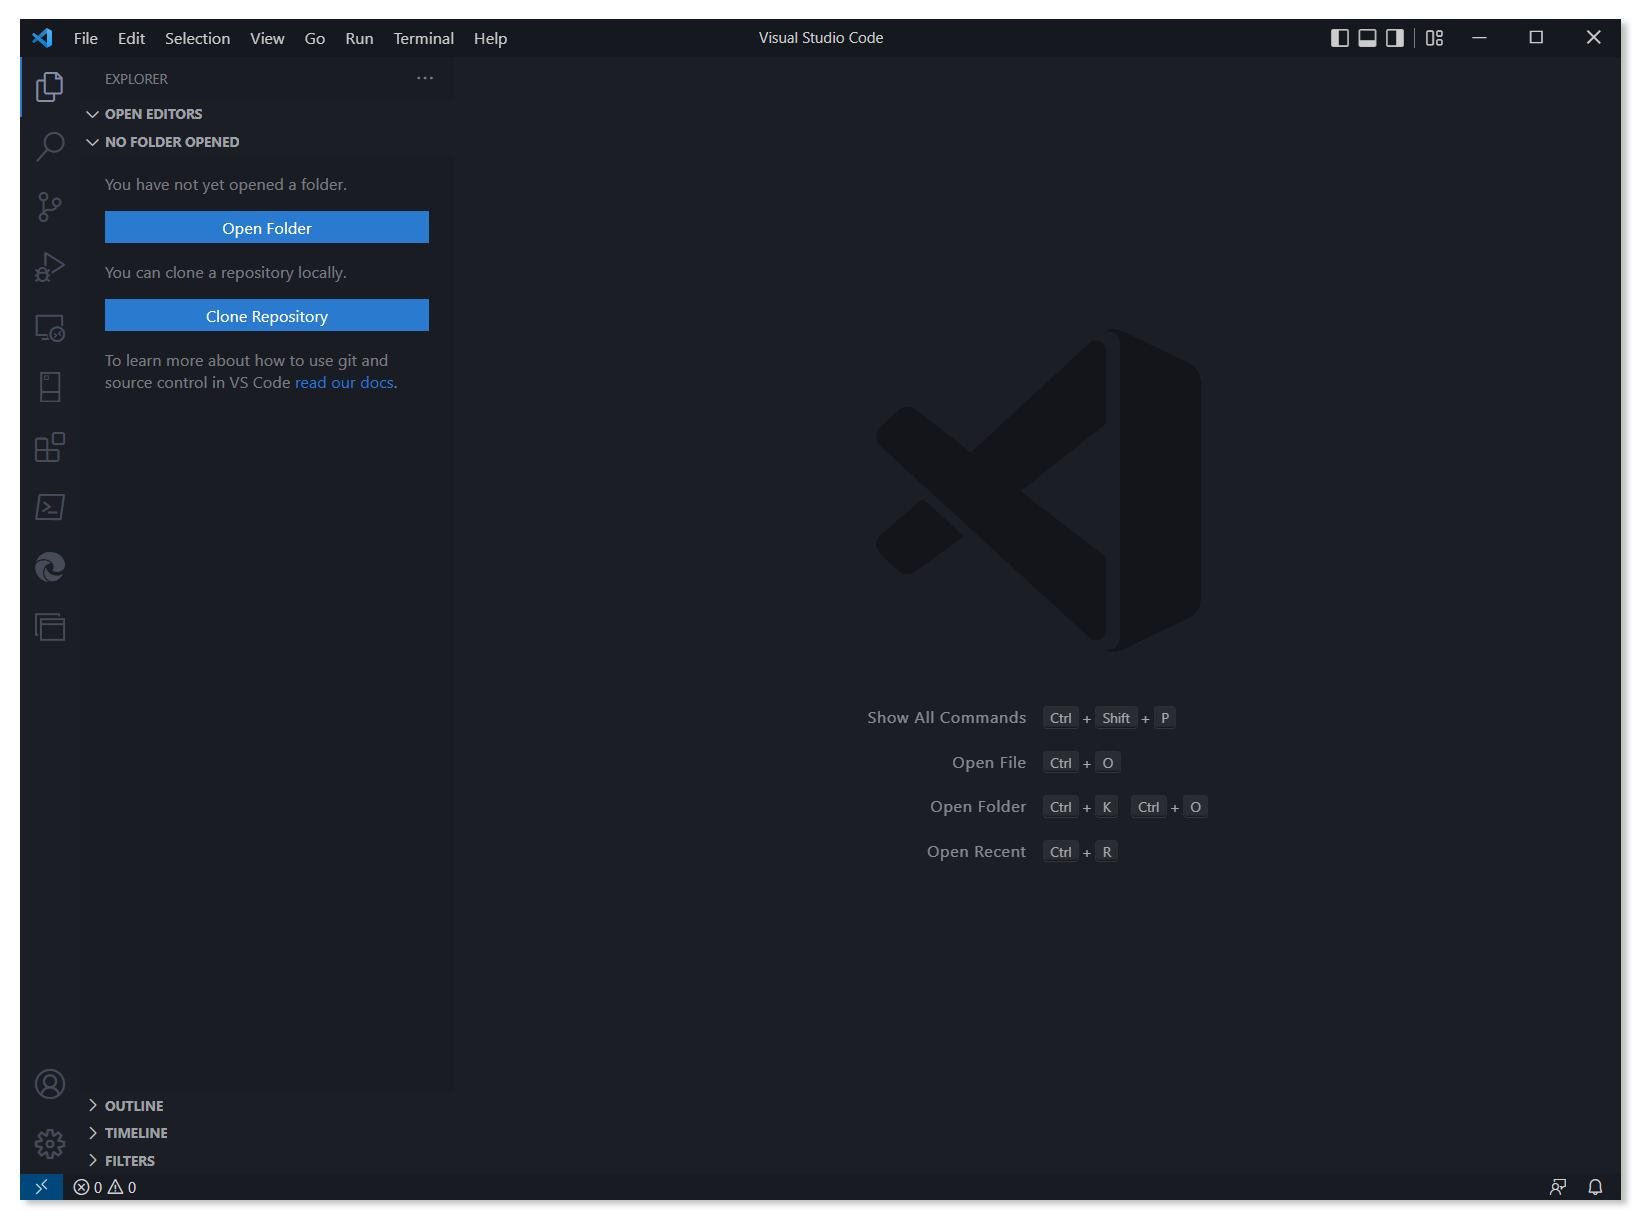This screenshot has width=1641, height=1221.
Task: Expand the Timeline section
Action: pos(266,1133)
